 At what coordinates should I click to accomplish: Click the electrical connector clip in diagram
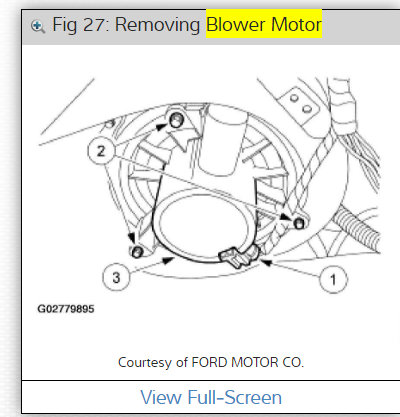pos(239,257)
